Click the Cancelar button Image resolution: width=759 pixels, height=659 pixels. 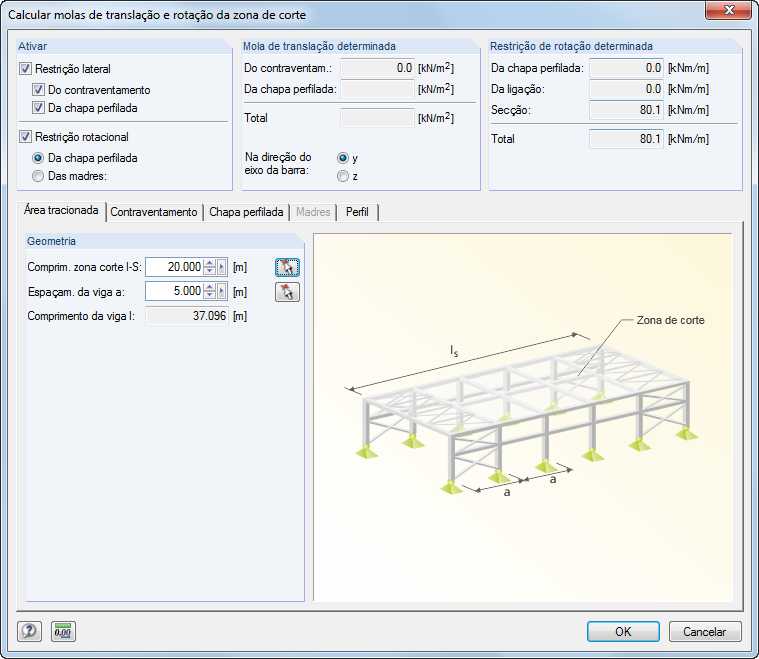[705, 631]
